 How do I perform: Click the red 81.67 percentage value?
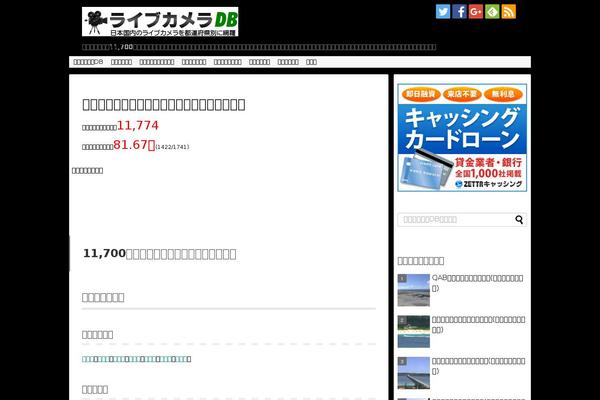click(x=134, y=145)
